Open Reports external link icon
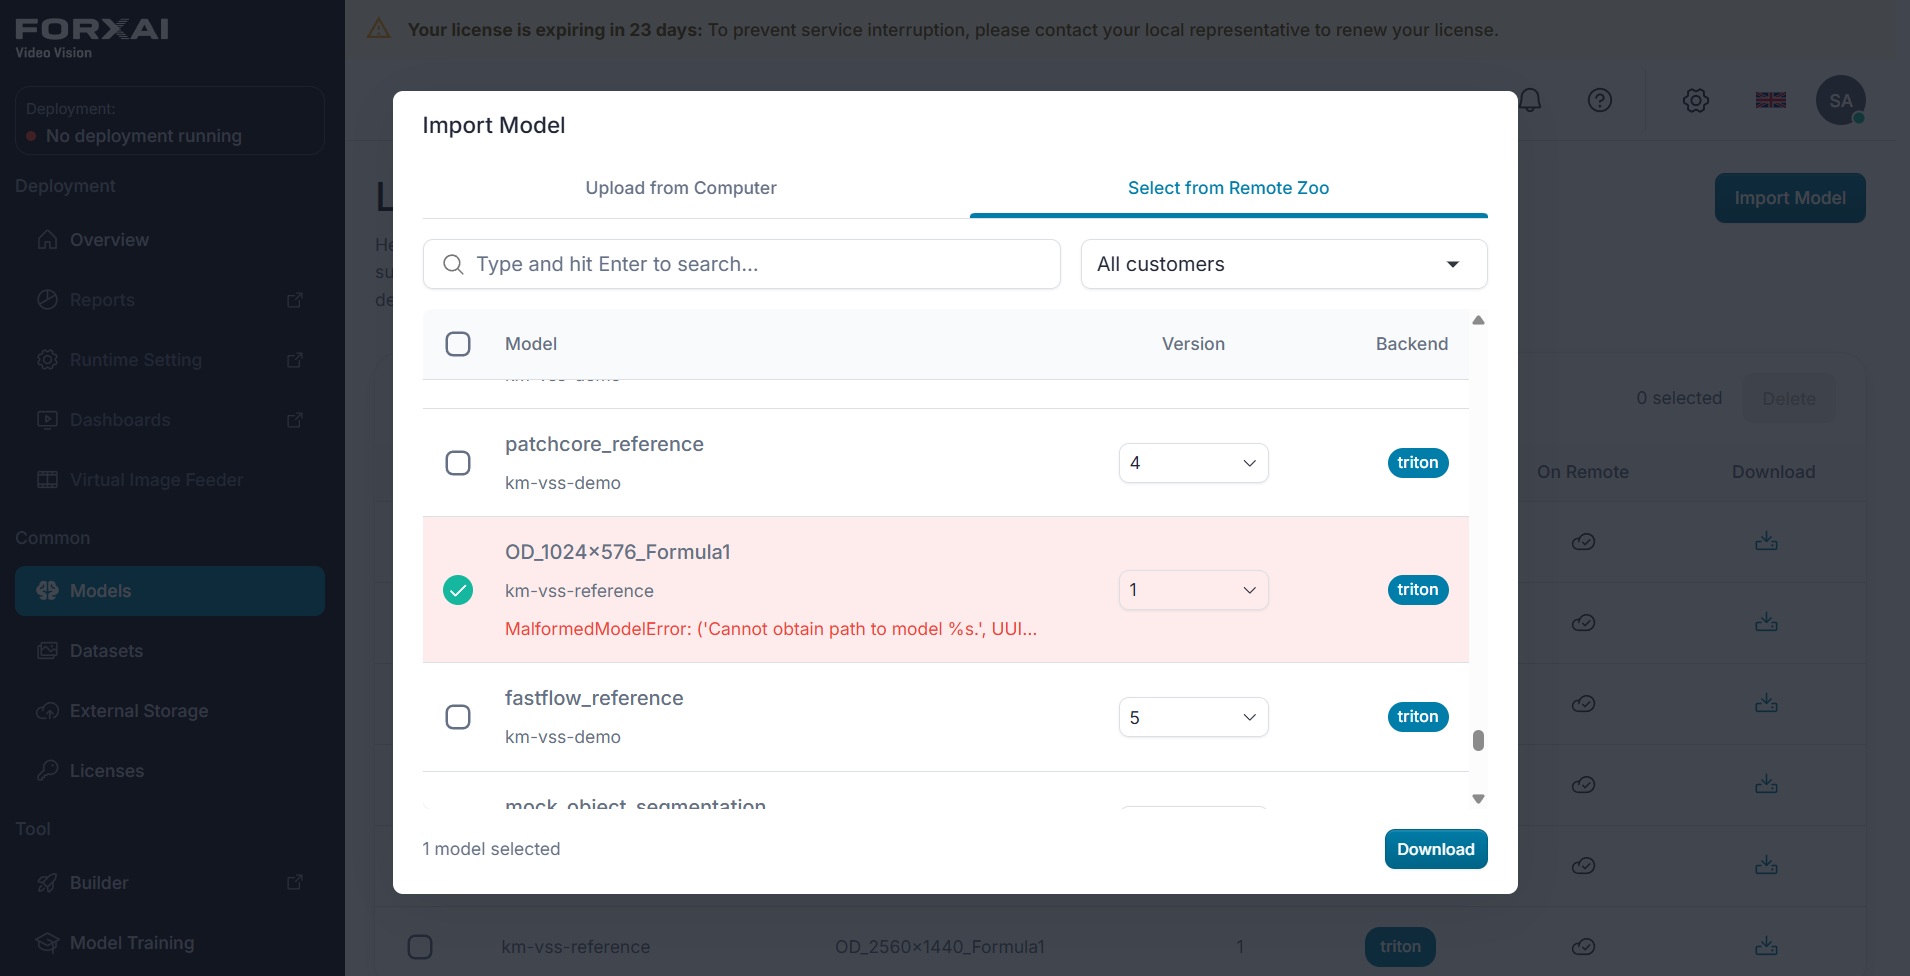This screenshot has width=1910, height=976. 295,300
